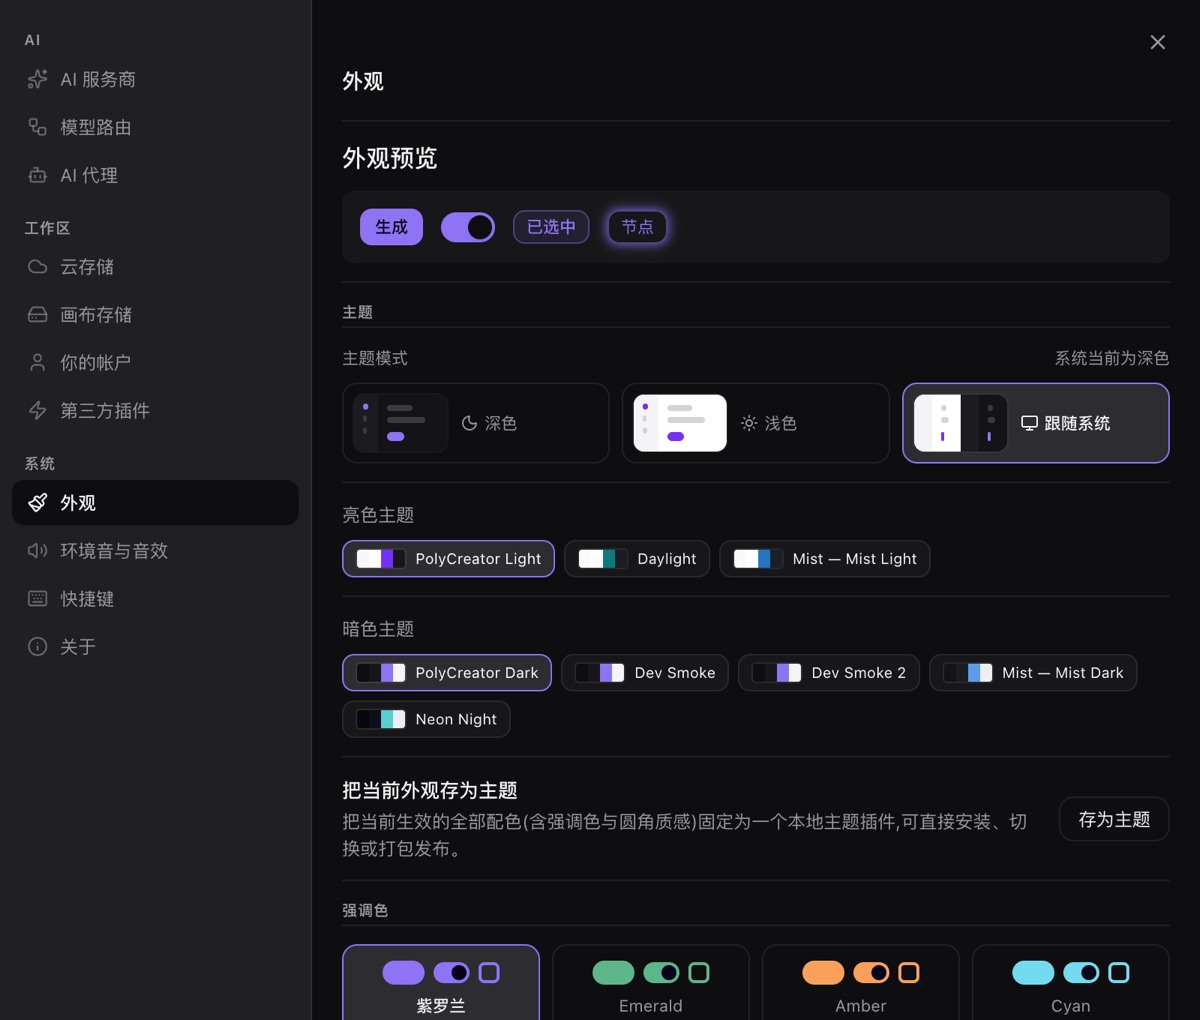The height and width of the screenshot is (1020, 1200).
Task: Select the Amber accent color
Action: click(861, 983)
